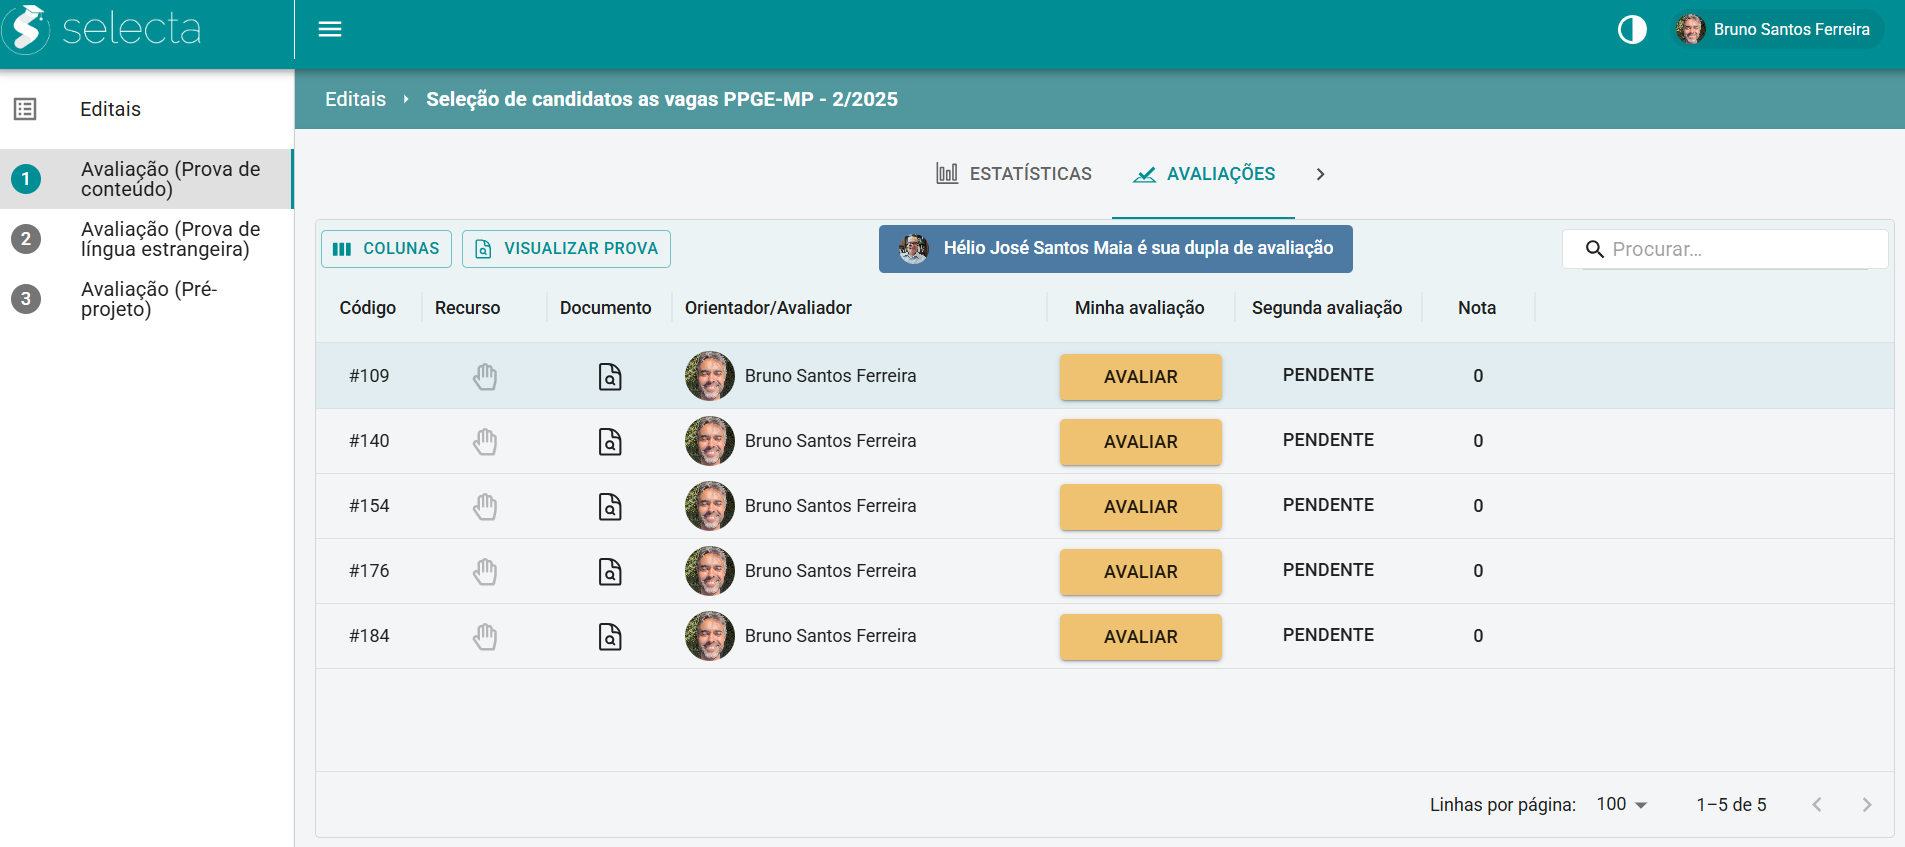Show more tabs with the right chevron
1905x847 pixels.
(1320, 174)
